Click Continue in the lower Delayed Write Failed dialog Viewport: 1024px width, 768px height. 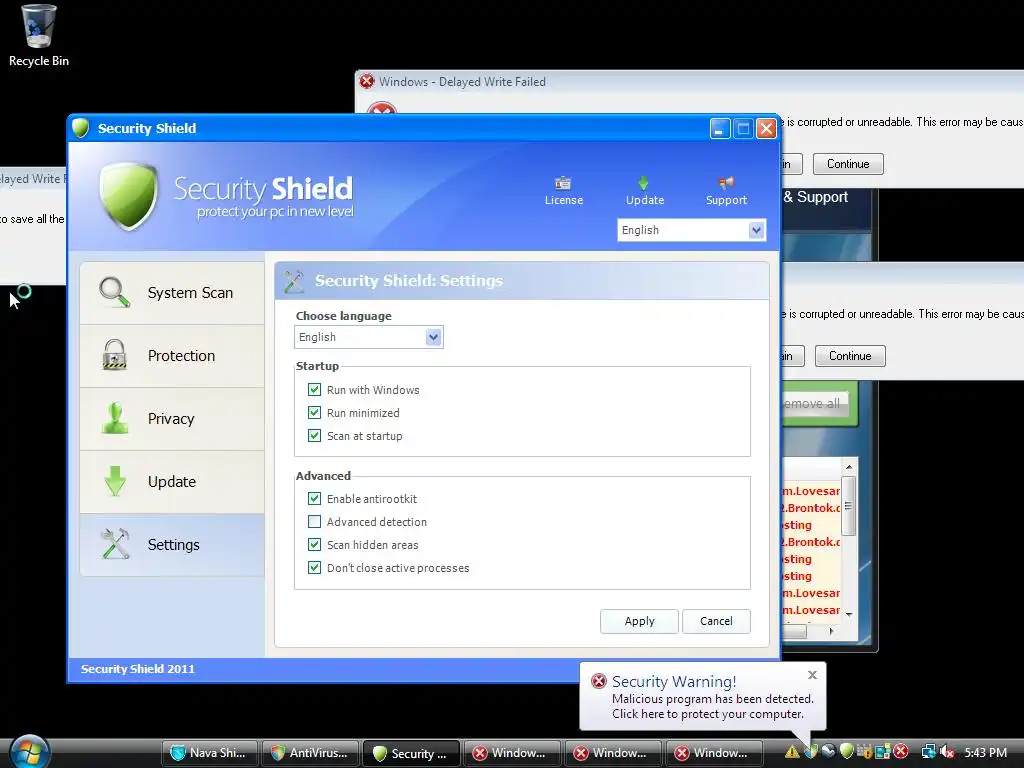(x=850, y=356)
